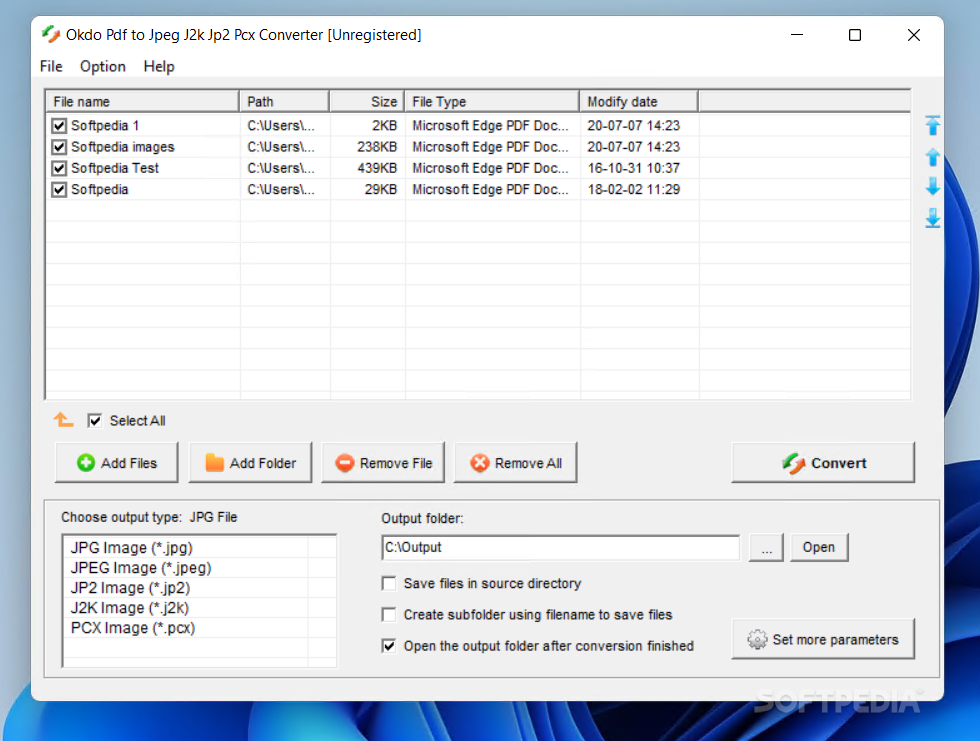
Task: Click the Output folder path field
Action: tap(561, 547)
